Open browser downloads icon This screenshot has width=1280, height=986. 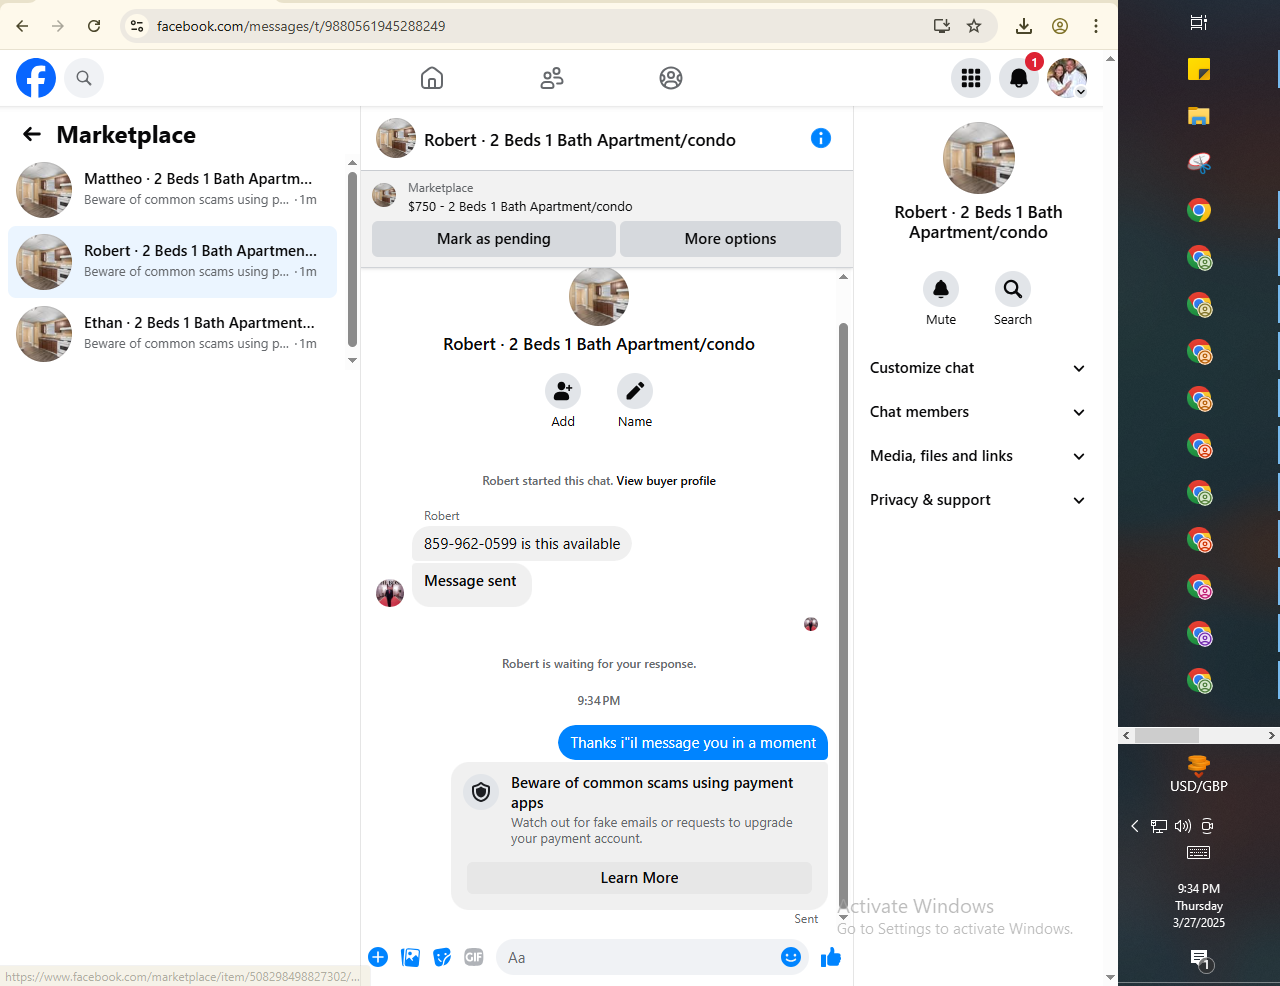coord(1024,26)
